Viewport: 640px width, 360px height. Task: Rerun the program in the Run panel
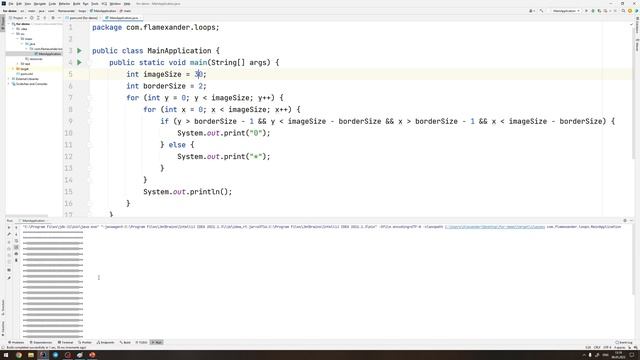(x=9, y=227)
